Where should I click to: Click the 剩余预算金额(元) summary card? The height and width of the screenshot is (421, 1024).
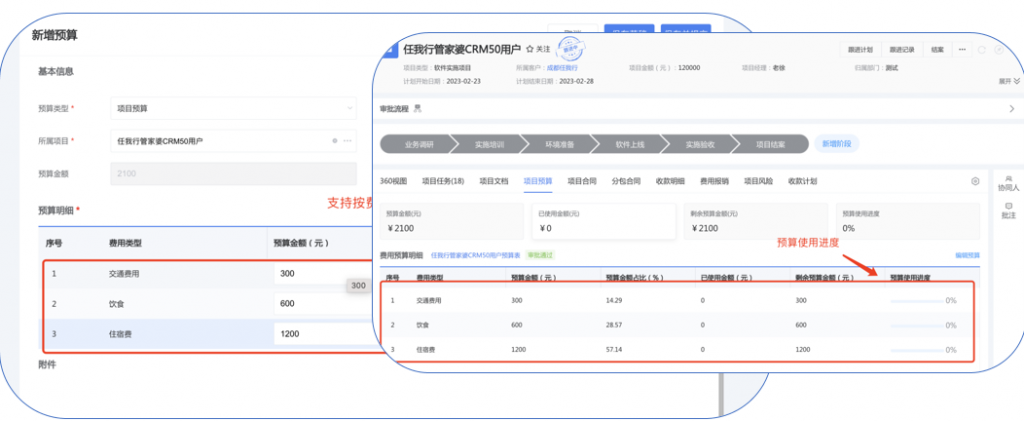tap(756, 221)
